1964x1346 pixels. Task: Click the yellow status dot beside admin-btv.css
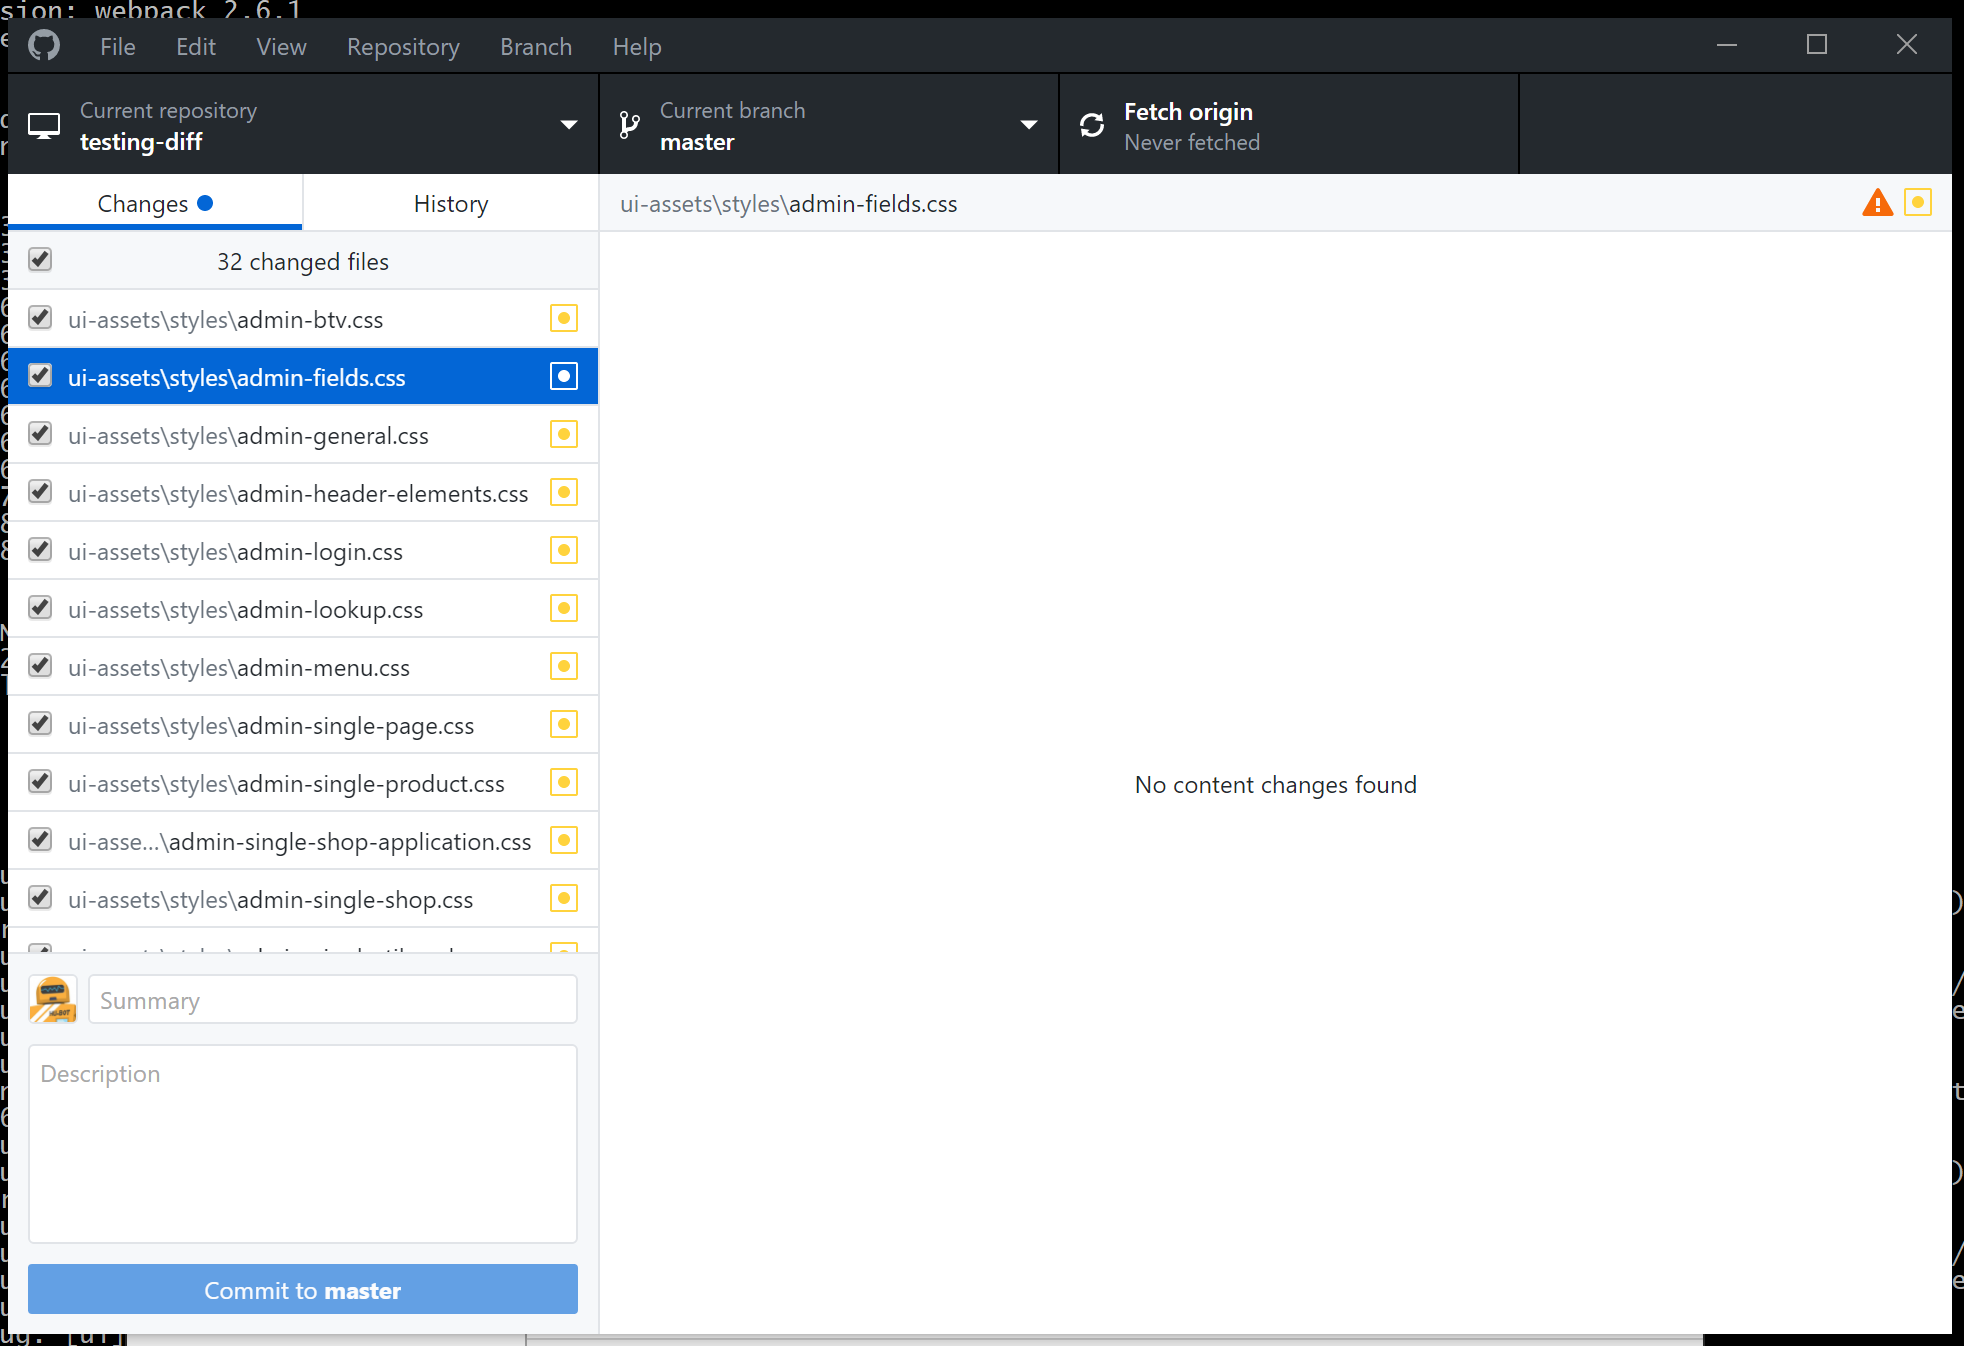[564, 318]
